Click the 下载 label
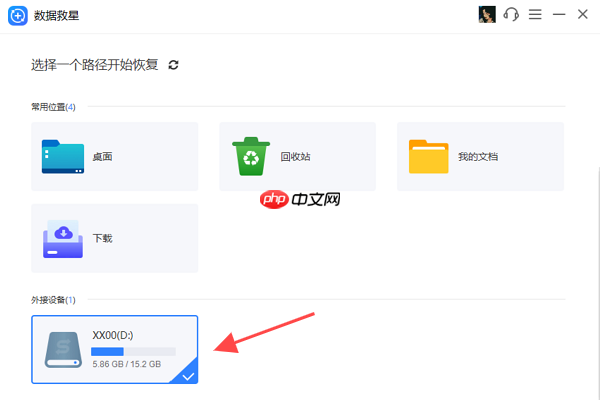The image size is (600, 400). 103,238
